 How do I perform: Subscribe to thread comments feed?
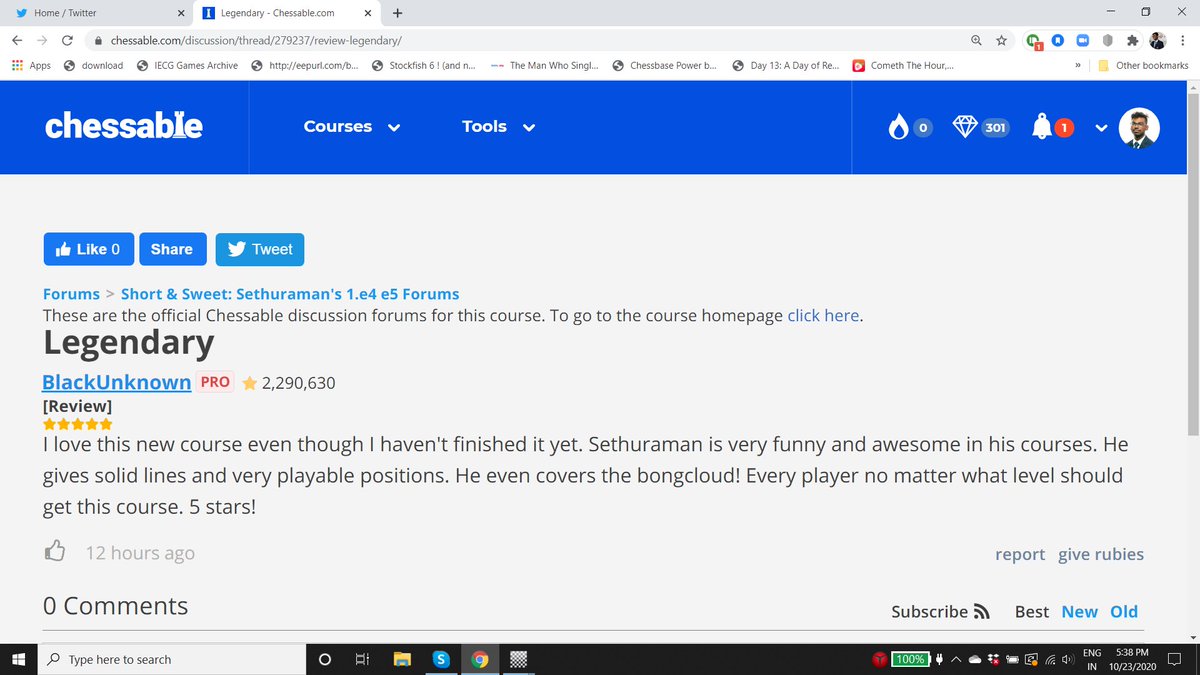click(x=940, y=611)
